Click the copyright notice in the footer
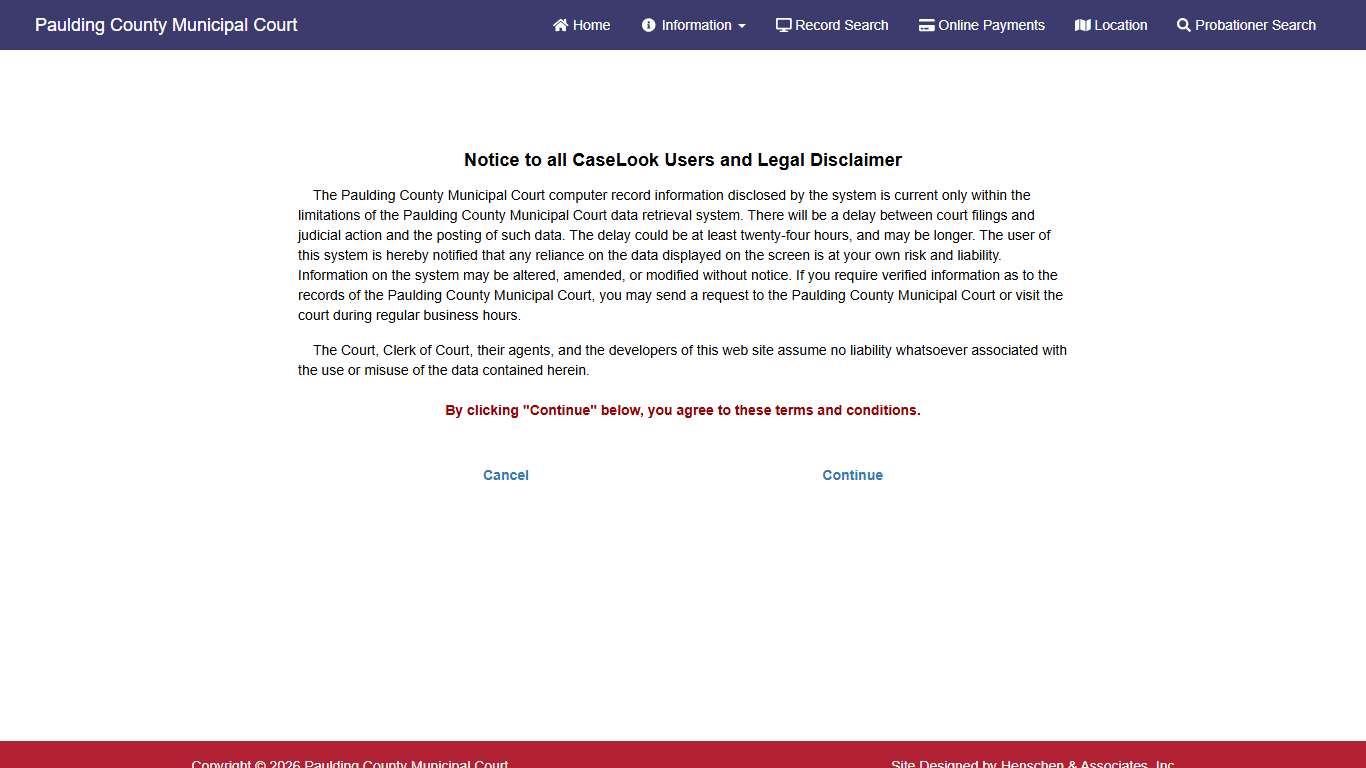 coord(350,763)
